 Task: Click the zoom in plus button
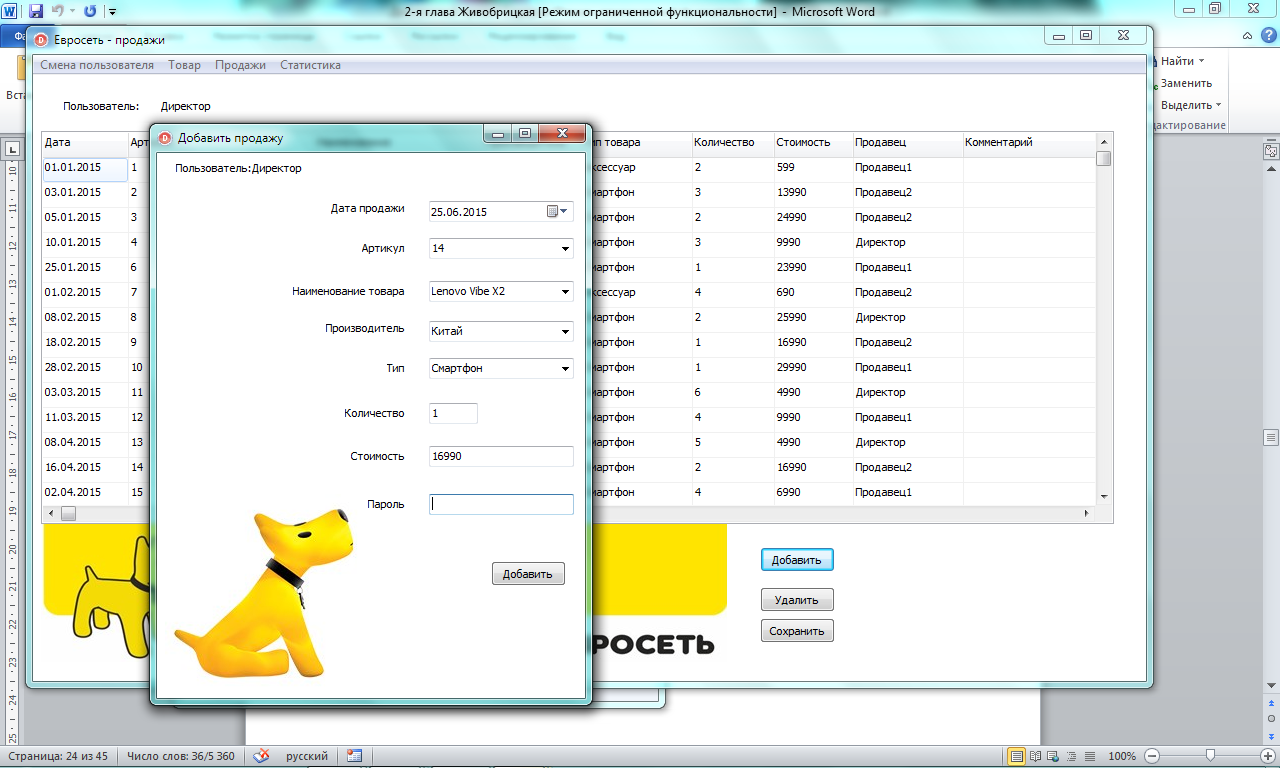point(1267,756)
